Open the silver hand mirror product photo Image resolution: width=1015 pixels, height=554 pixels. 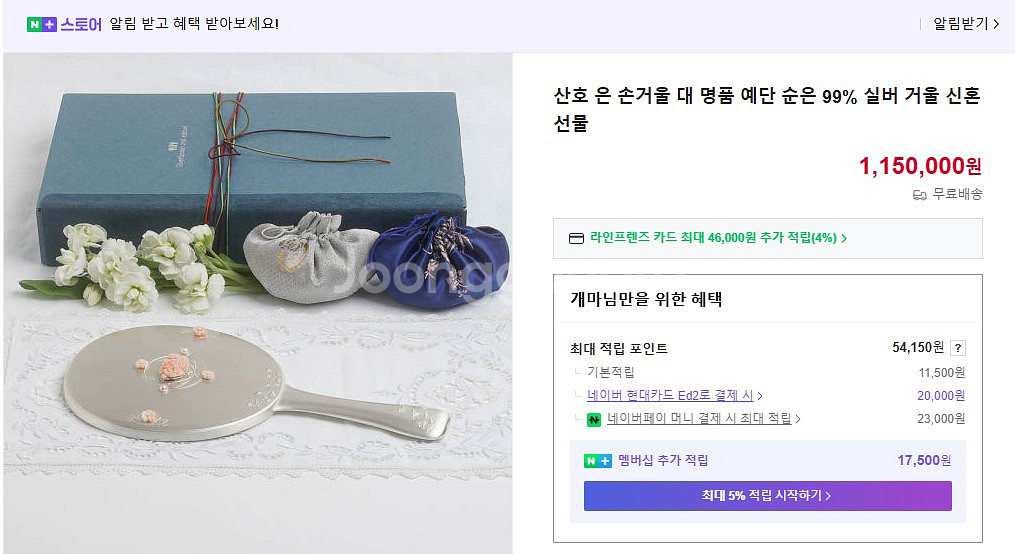[x=258, y=300]
